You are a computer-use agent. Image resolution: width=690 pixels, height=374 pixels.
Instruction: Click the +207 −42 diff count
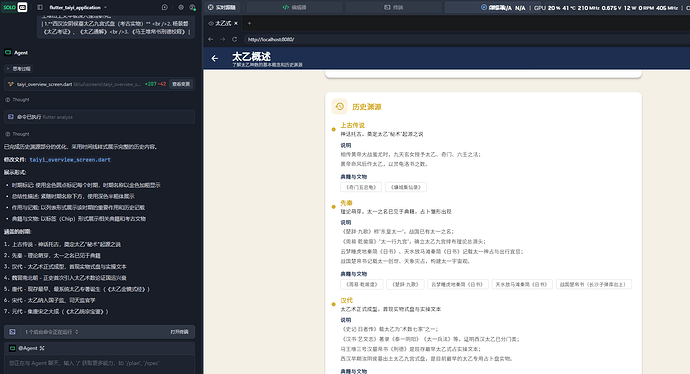tap(155, 84)
